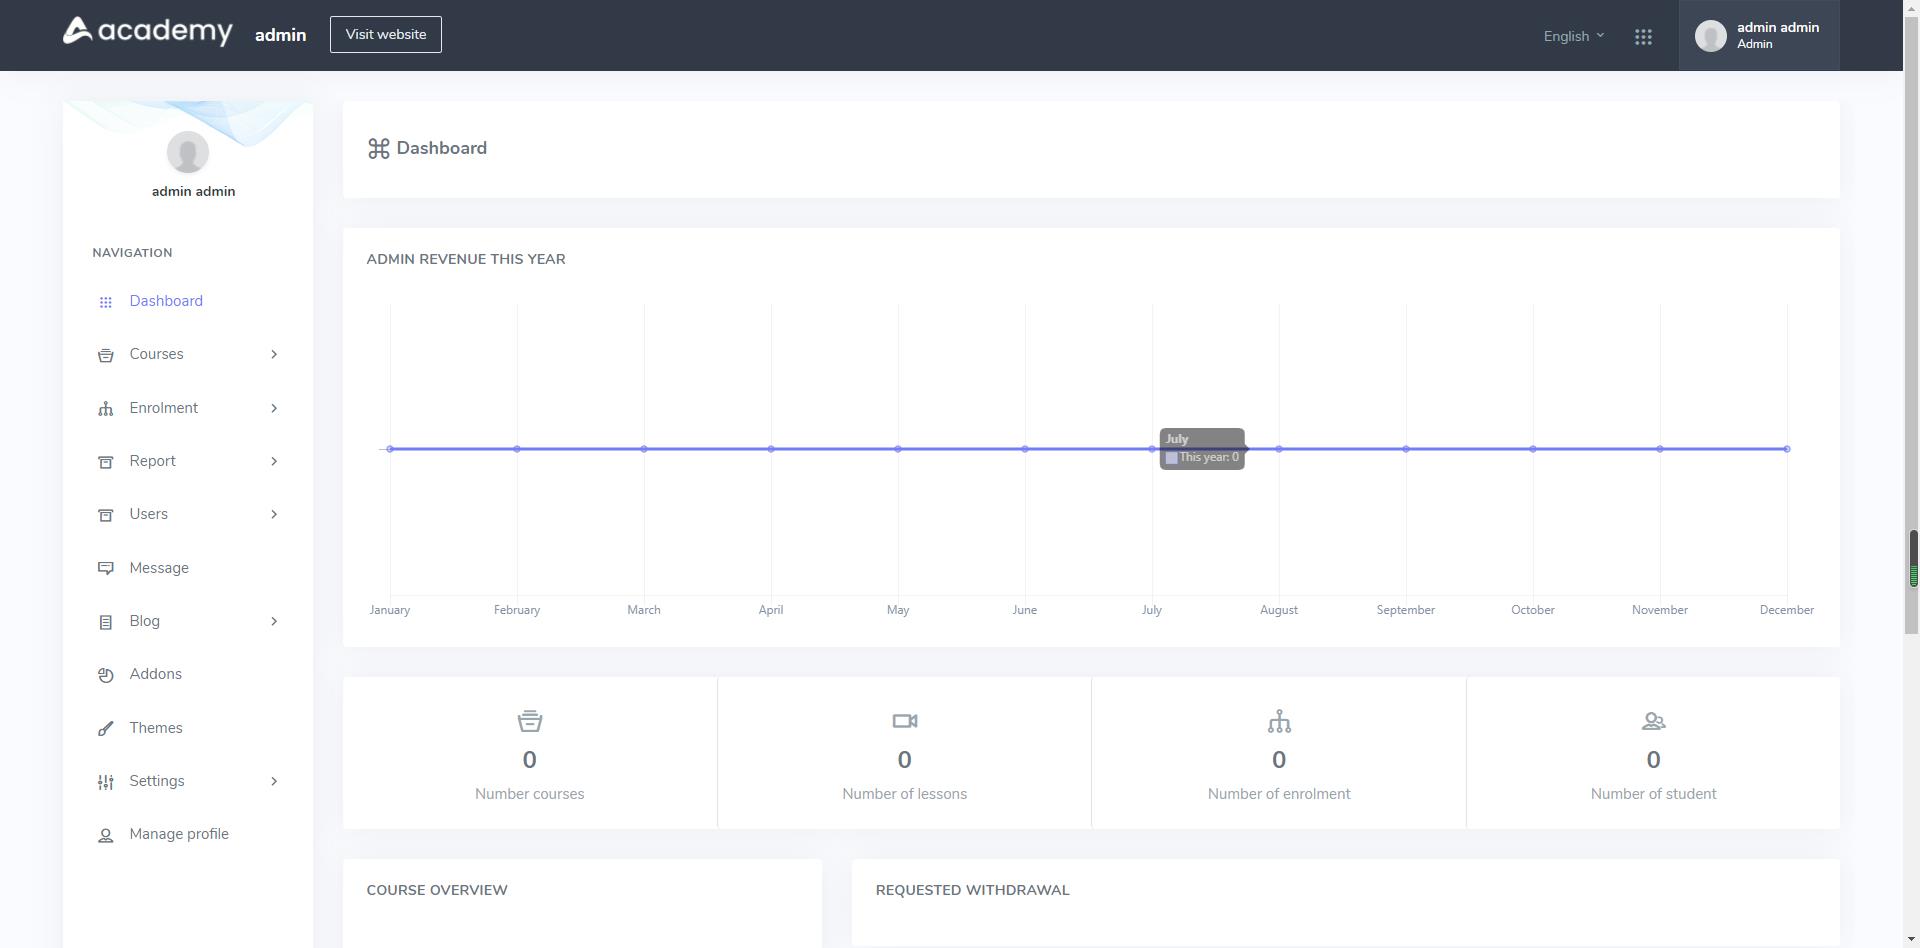
Task: Click the December data point on chart
Action: [1787, 449]
